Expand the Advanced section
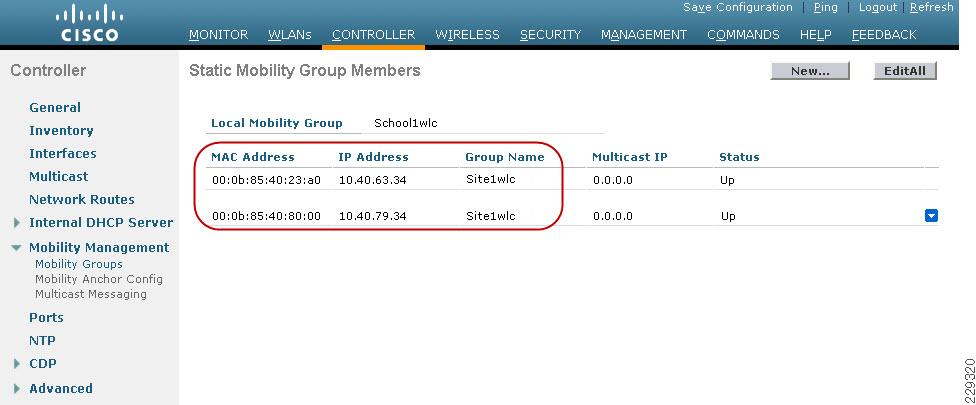 (x=17, y=389)
